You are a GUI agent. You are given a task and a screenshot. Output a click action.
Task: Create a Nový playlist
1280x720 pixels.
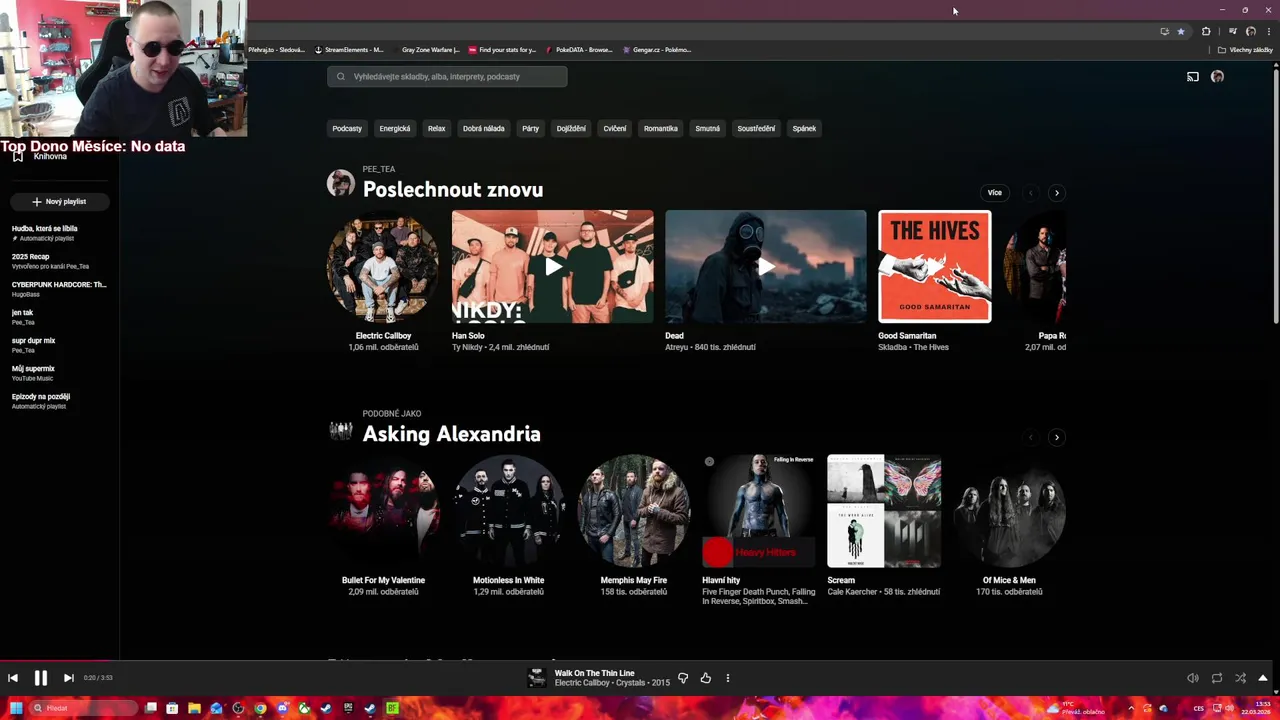click(59, 201)
